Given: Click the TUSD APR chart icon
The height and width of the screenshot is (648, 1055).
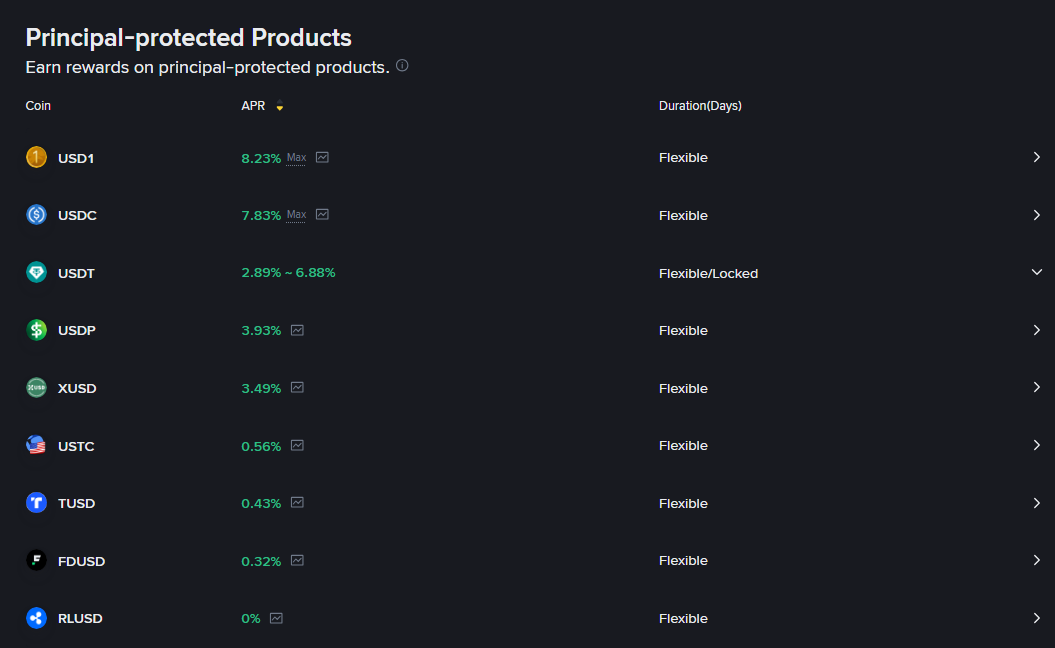Looking at the screenshot, I should [x=297, y=503].
